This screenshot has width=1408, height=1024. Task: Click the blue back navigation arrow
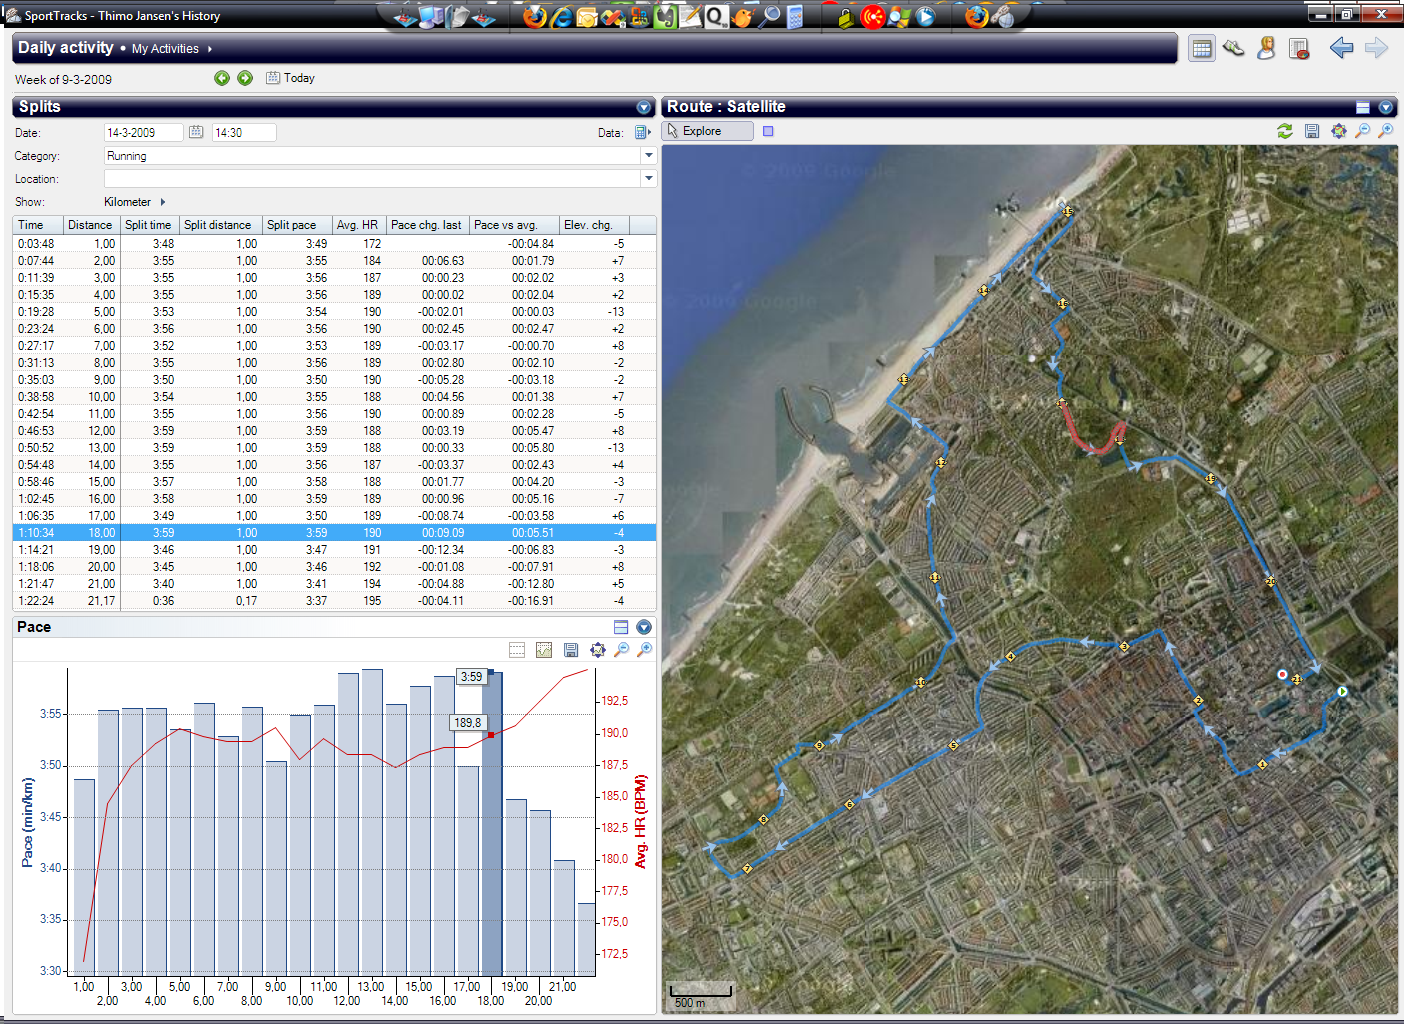click(1341, 48)
